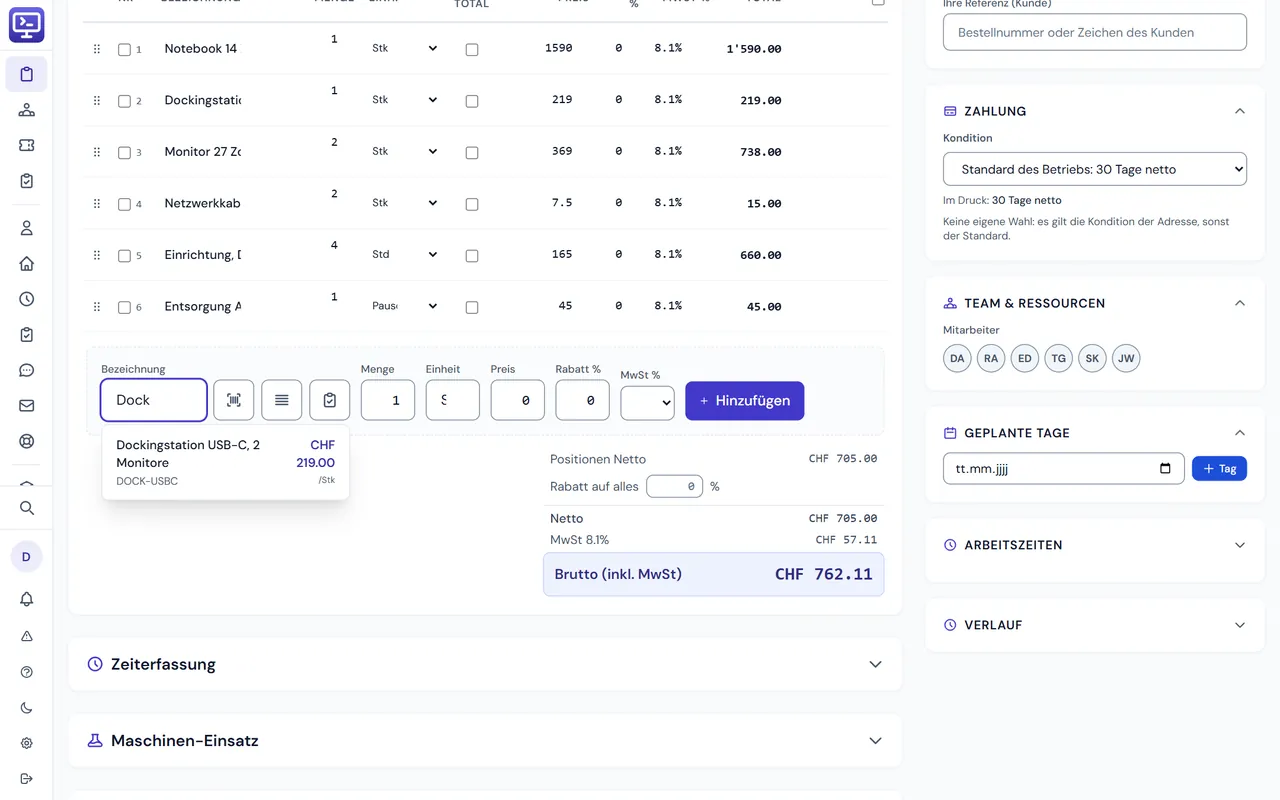Open the warning triangle sidebar icon
Viewport: 1280px width, 800px height.
coord(27,636)
